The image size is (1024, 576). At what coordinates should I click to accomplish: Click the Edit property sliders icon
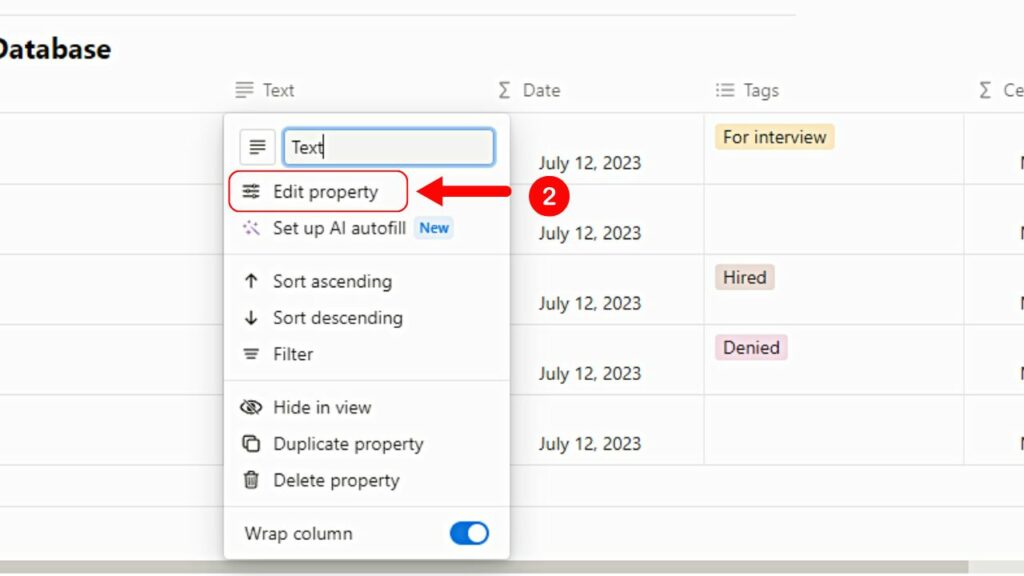pyautogui.click(x=251, y=192)
